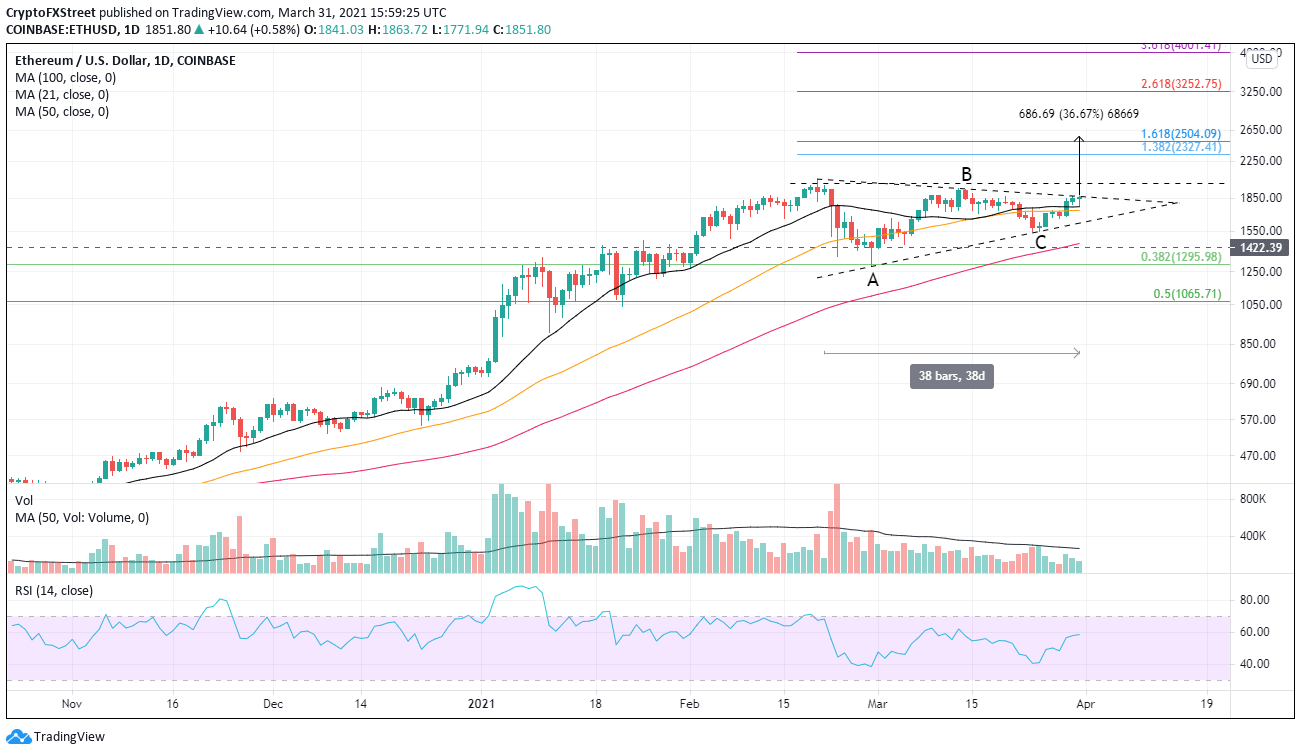
Task: Select the MA (100, close, 0) legend
Action: [66, 78]
